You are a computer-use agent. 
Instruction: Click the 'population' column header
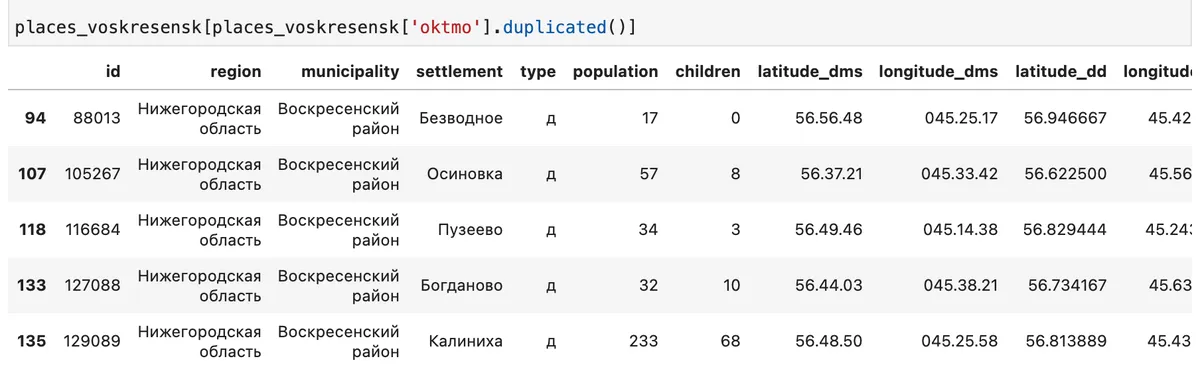point(615,72)
